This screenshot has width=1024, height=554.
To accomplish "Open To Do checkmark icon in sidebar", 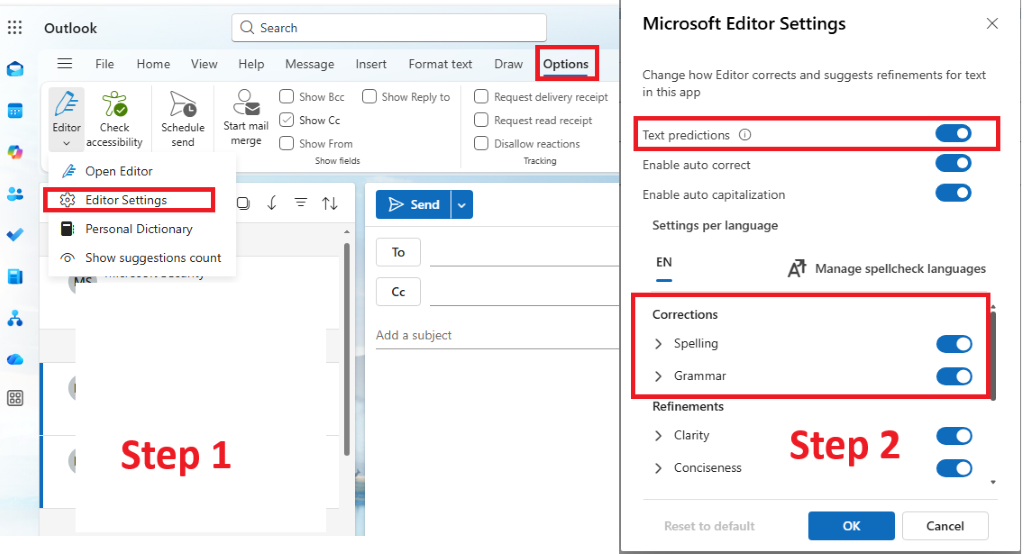I will click(x=15, y=235).
